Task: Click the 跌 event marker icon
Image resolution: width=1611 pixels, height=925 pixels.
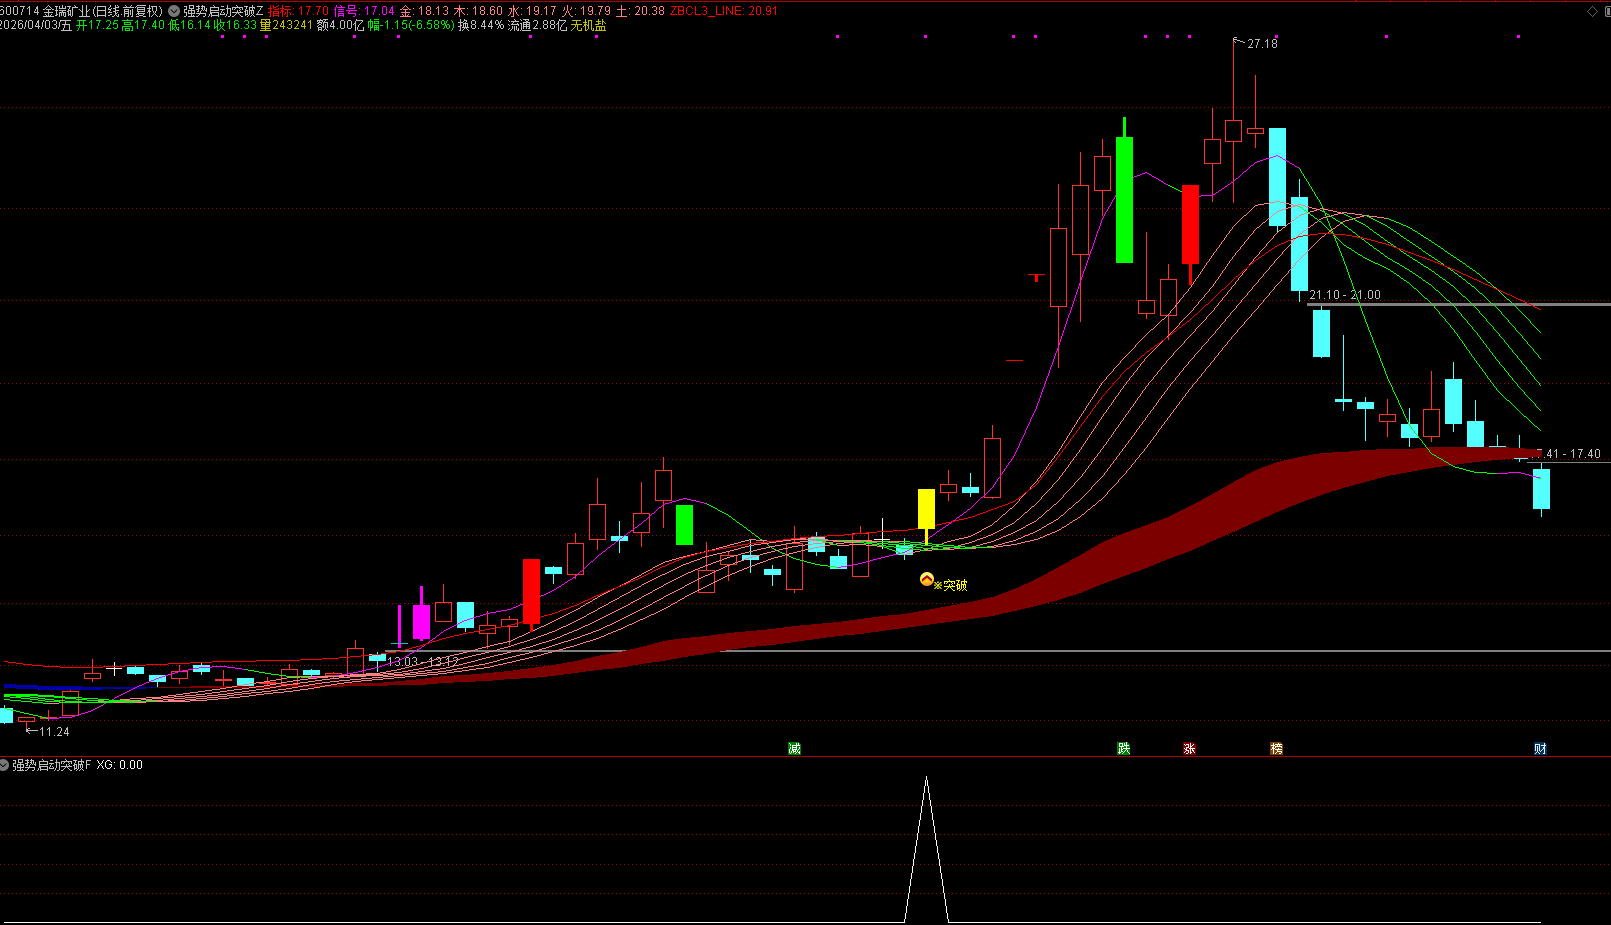Action: tap(1124, 748)
